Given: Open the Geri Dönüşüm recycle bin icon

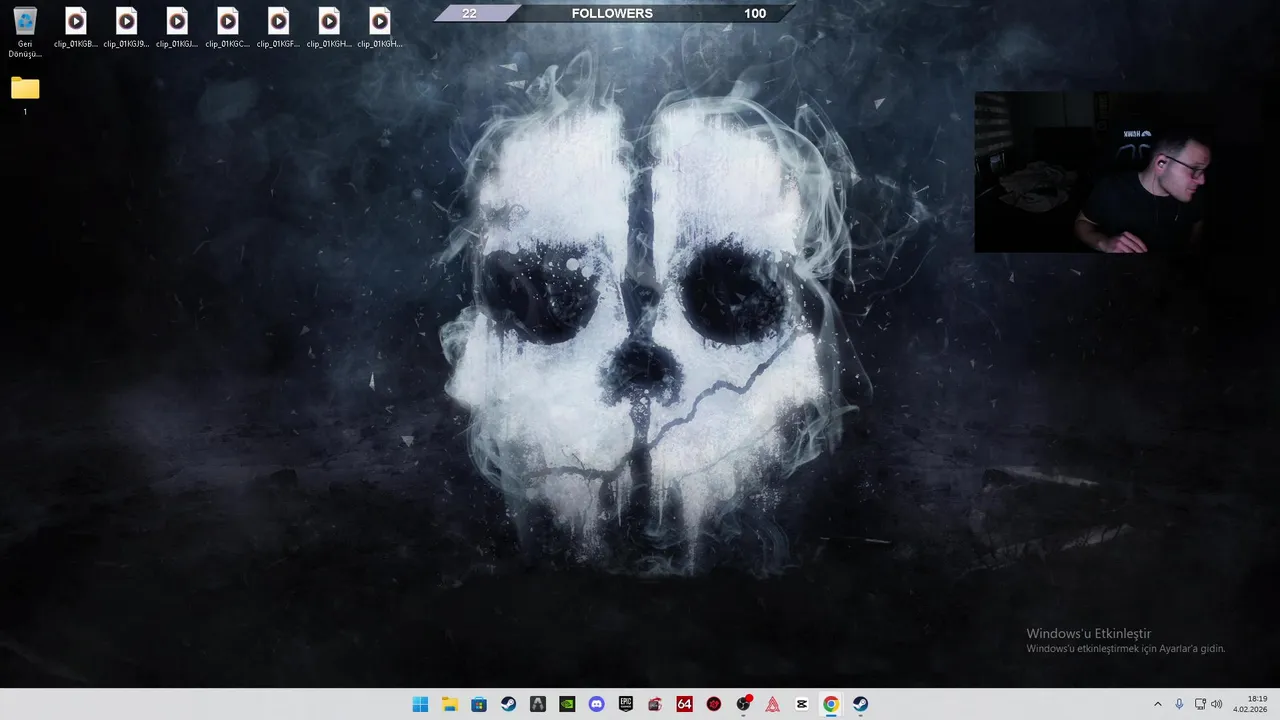Looking at the screenshot, I should tap(25, 32).
